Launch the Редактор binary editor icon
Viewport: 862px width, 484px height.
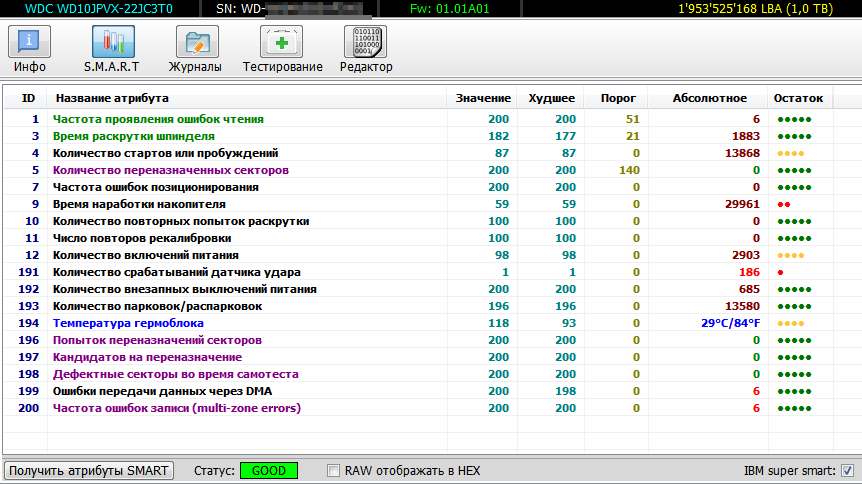[x=365, y=42]
